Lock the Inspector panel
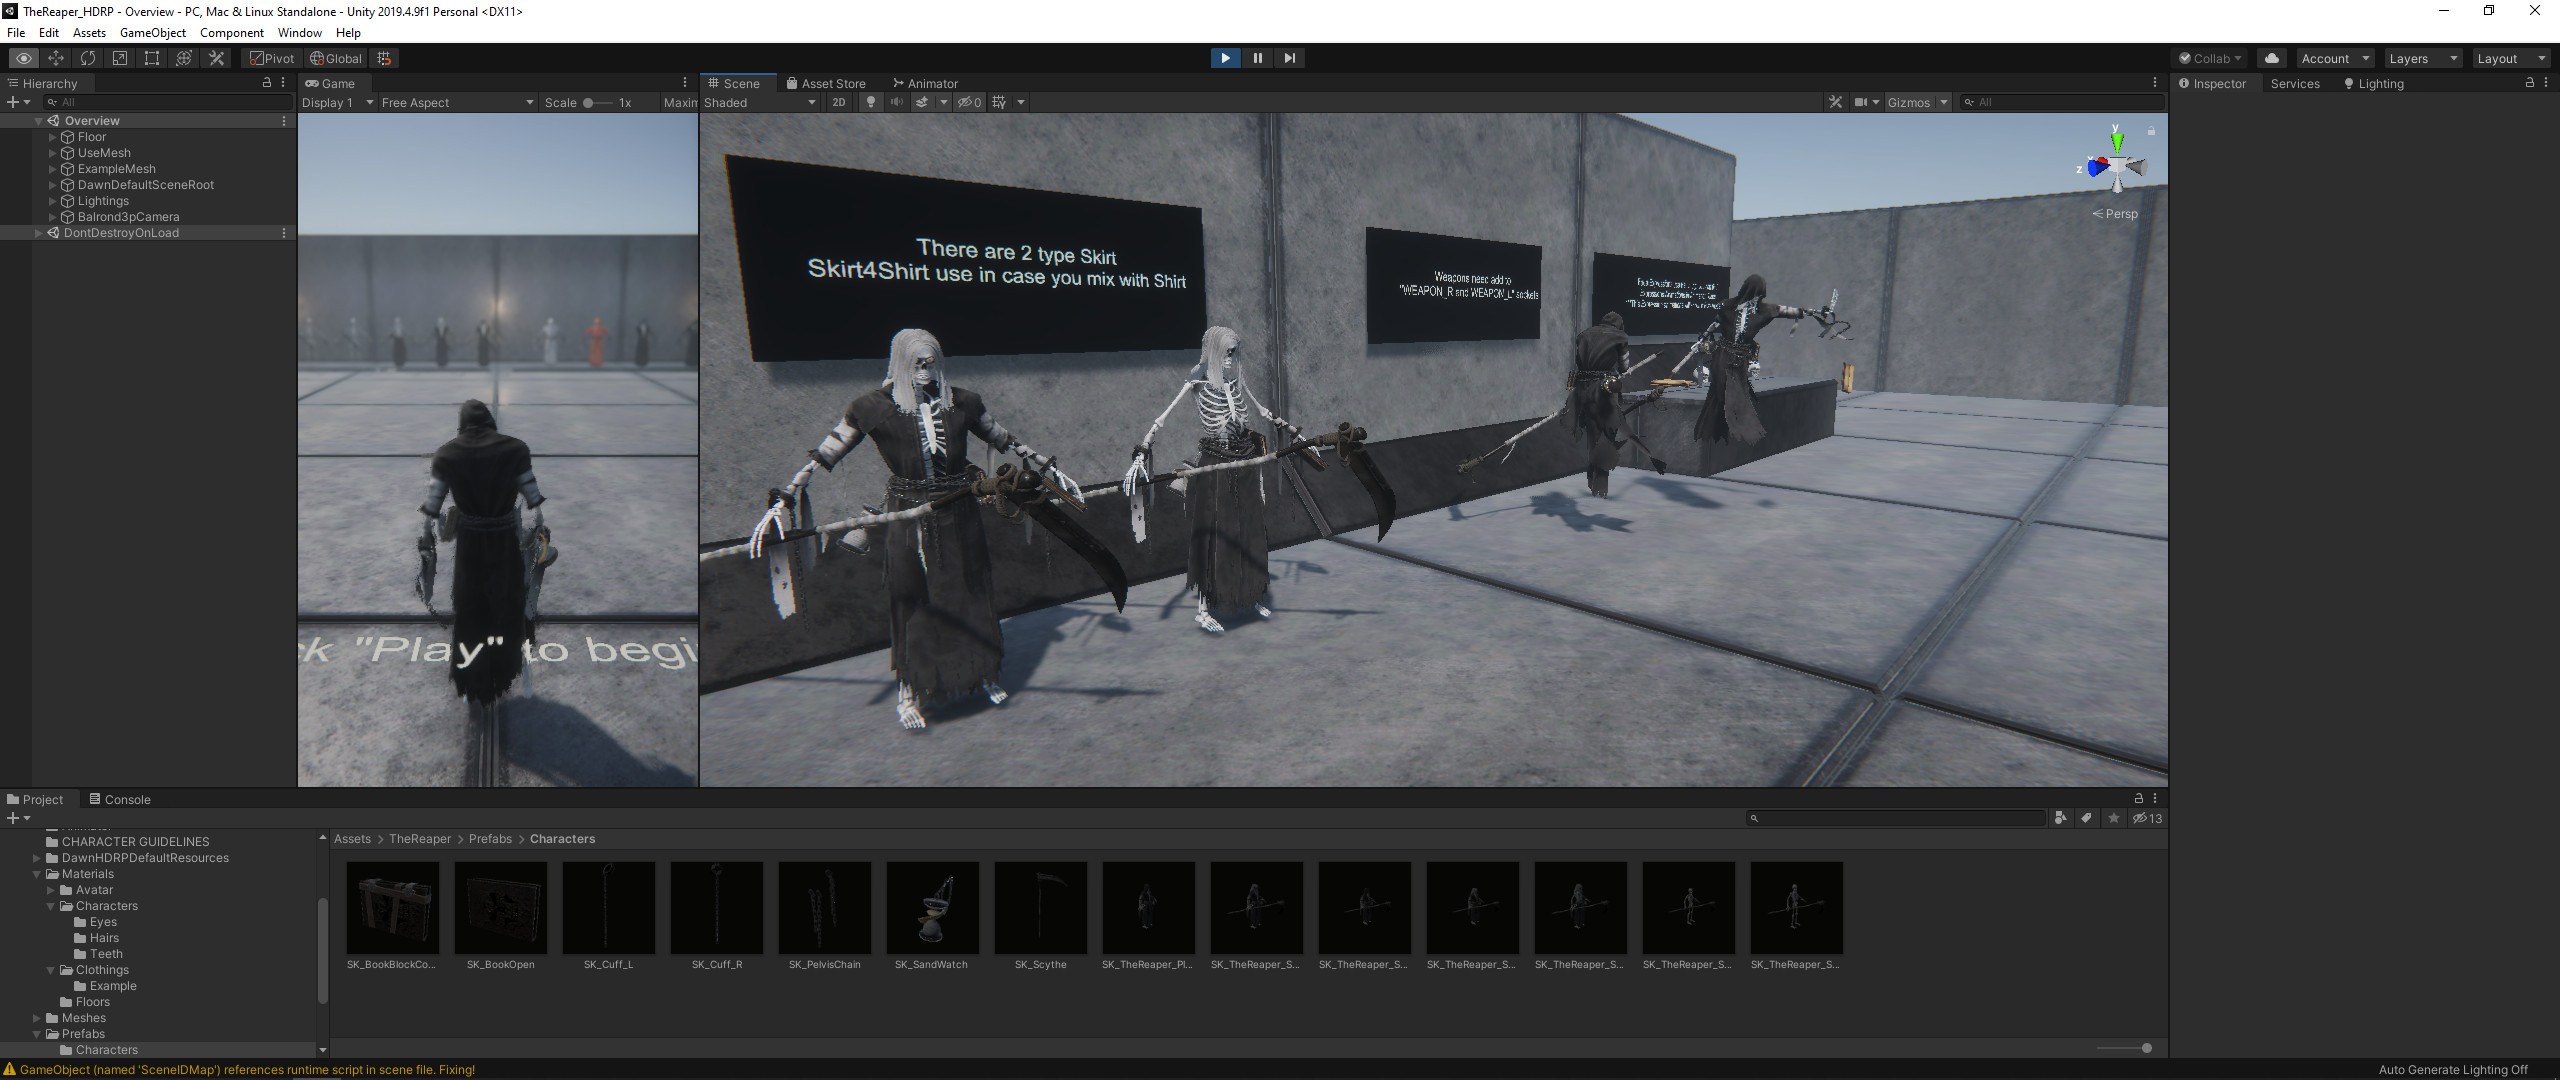Screen dimensions: 2560x1080 coord(2530,83)
